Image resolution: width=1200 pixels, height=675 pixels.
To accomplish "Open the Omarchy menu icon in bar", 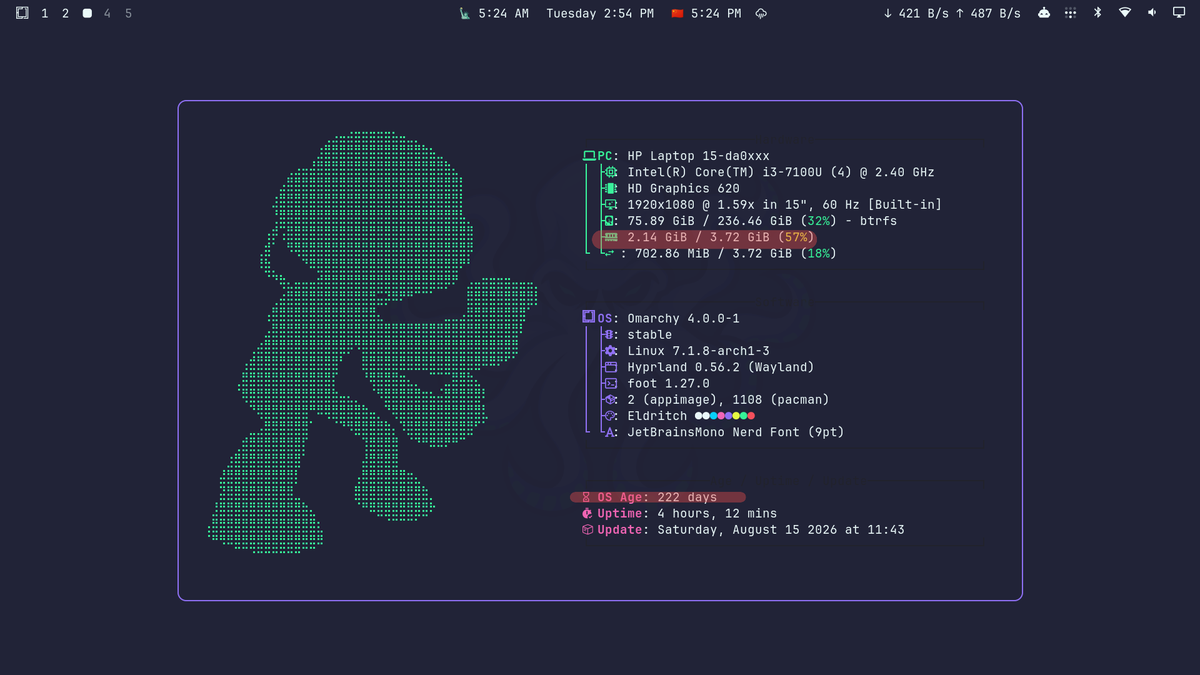I will 22,13.
